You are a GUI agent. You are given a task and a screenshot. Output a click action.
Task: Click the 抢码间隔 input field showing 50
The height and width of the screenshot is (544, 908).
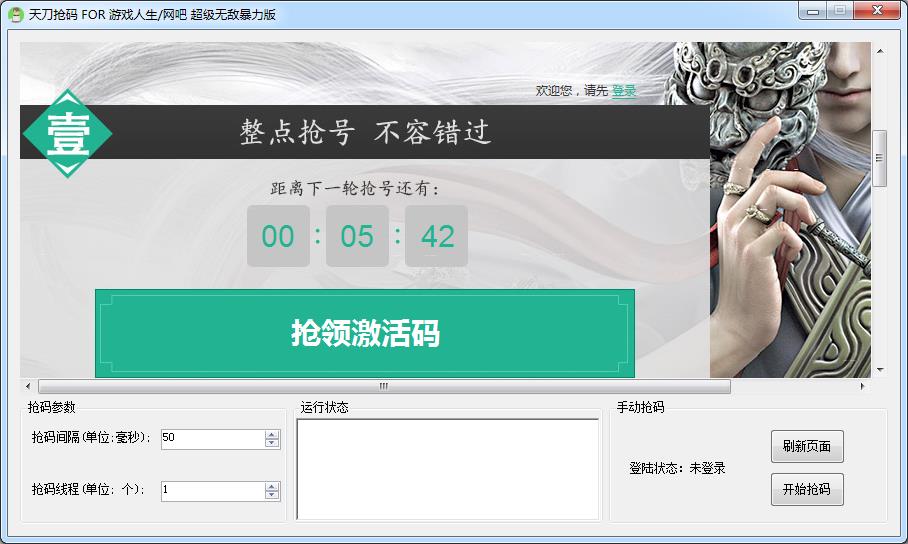click(x=212, y=439)
